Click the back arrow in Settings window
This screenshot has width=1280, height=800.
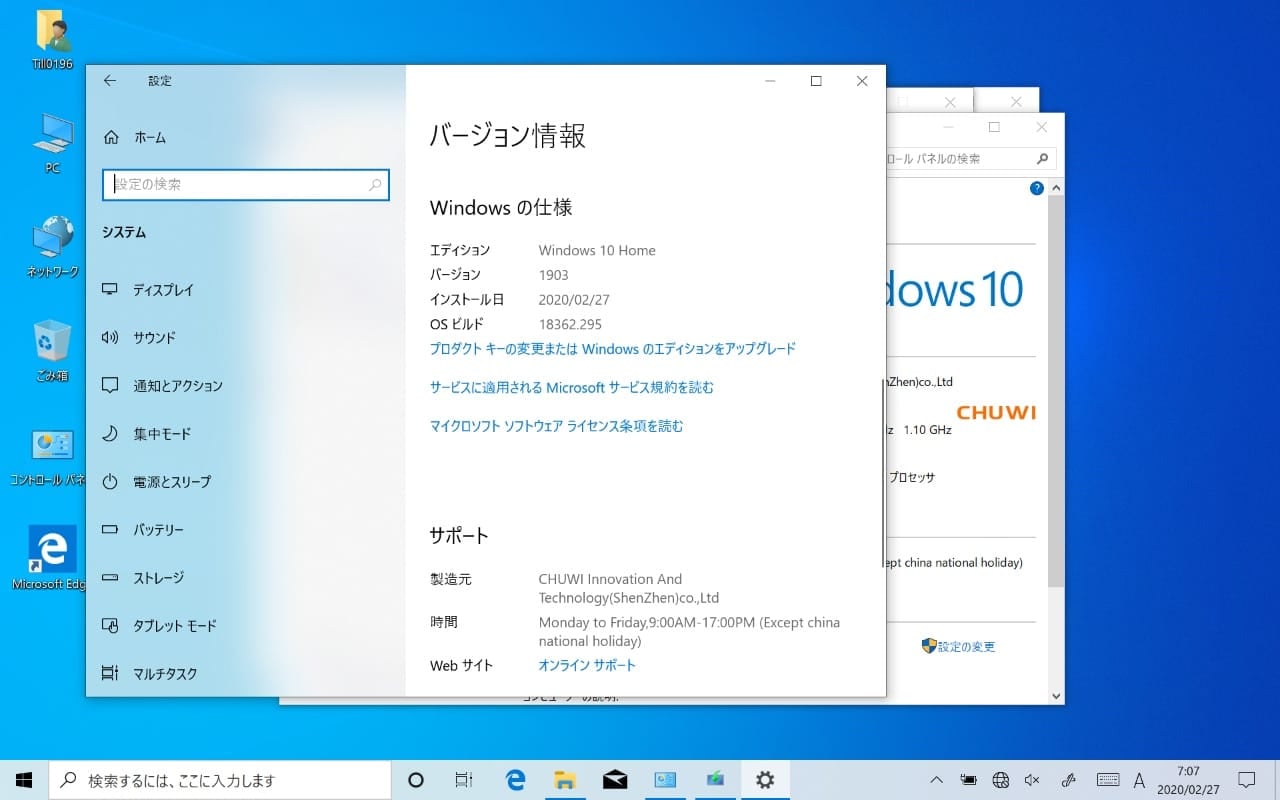coord(110,81)
